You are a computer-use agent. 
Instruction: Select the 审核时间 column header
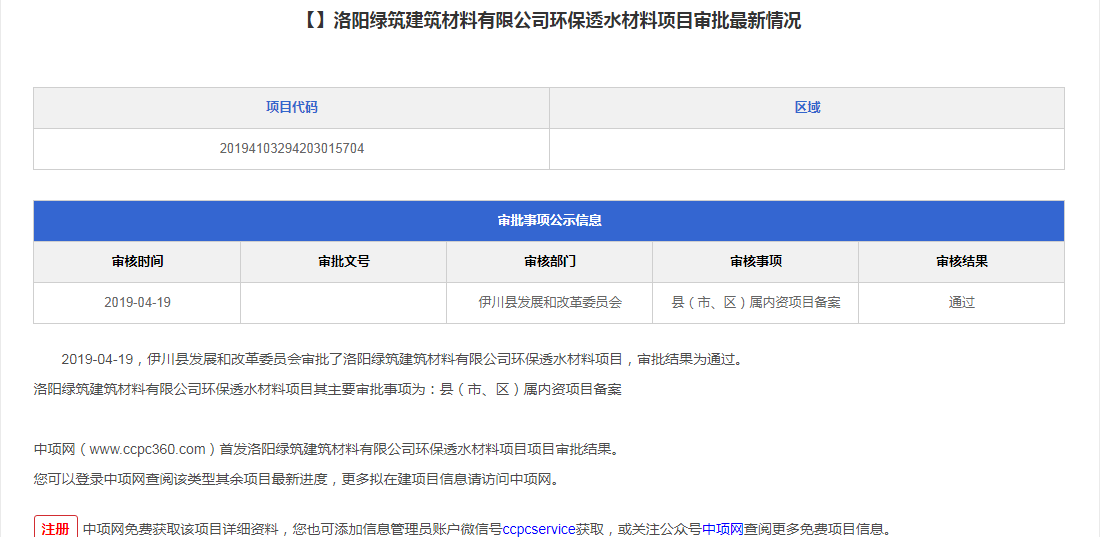tap(137, 262)
